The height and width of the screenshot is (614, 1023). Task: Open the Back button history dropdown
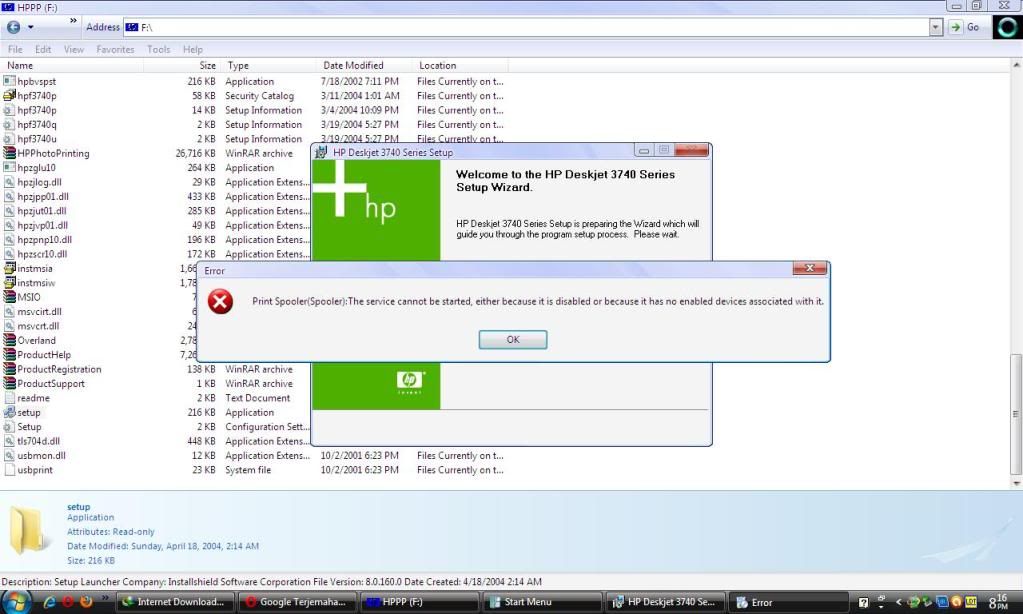[31, 27]
